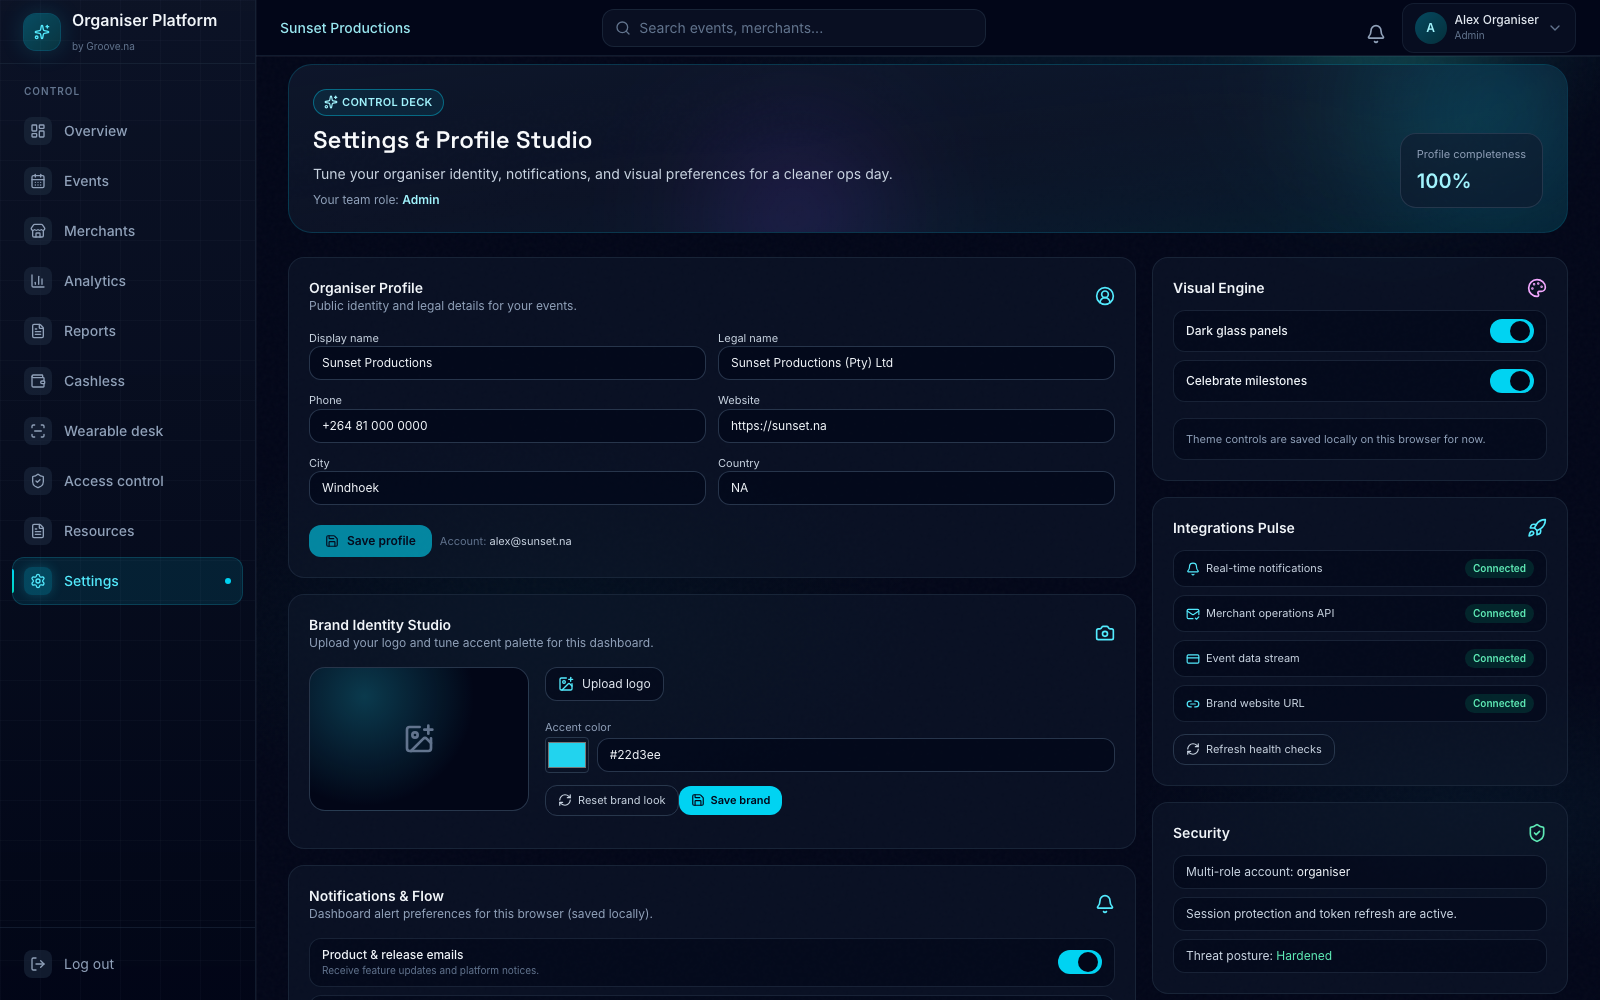The width and height of the screenshot is (1600, 1000).
Task: Click the Country field showing NA
Action: pyautogui.click(x=916, y=488)
